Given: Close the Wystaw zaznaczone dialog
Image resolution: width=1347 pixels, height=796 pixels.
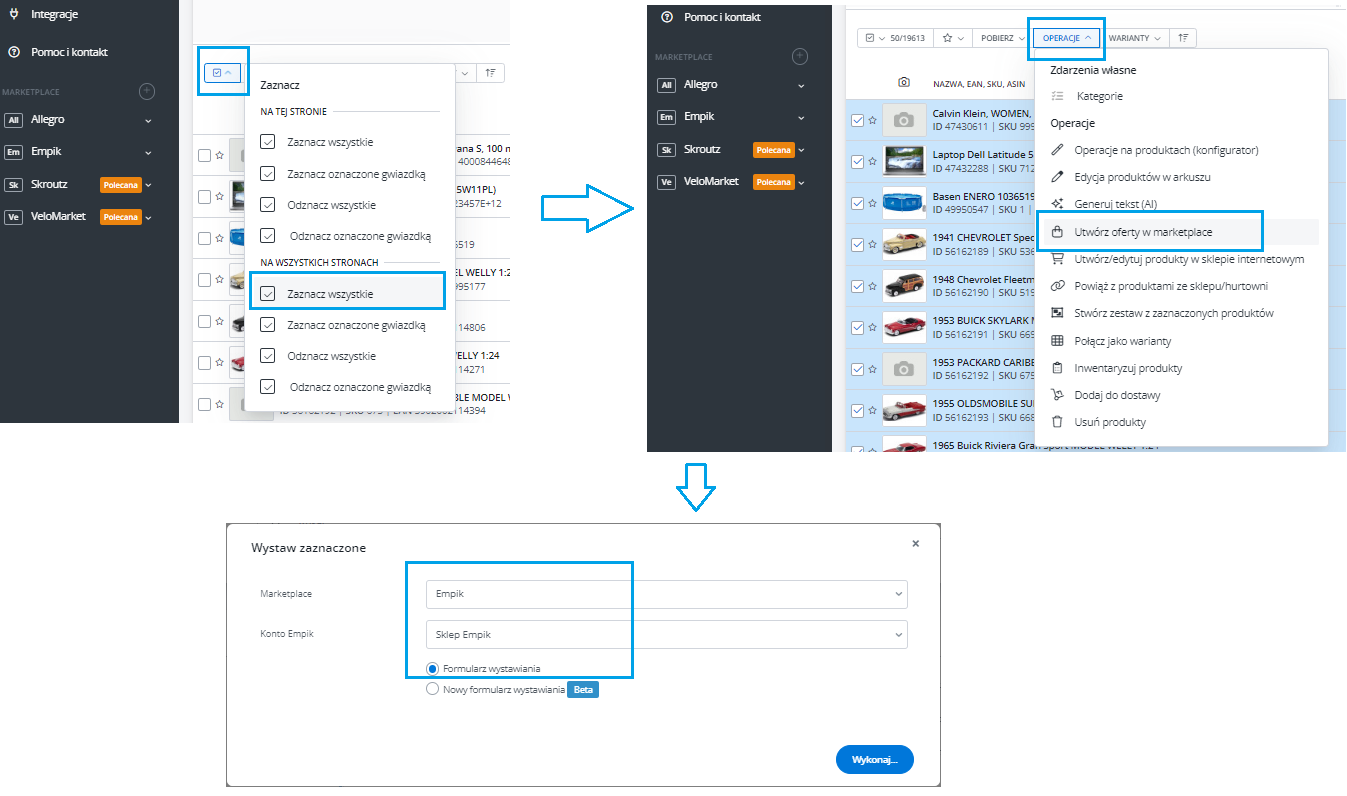Looking at the screenshot, I should click(915, 543).
